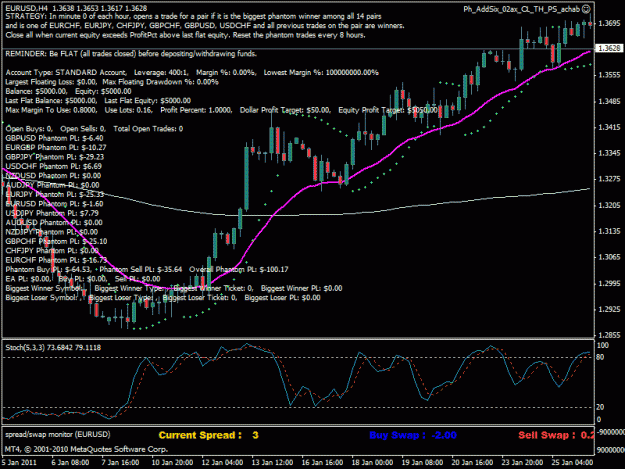Click the smiley face expert advisor icon

pyautogui.click(x=586, y=9)
